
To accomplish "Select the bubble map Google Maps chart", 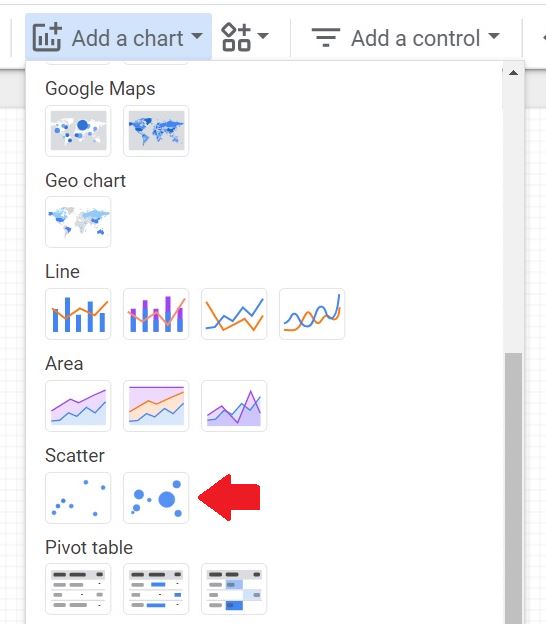I will pos(78,131).
